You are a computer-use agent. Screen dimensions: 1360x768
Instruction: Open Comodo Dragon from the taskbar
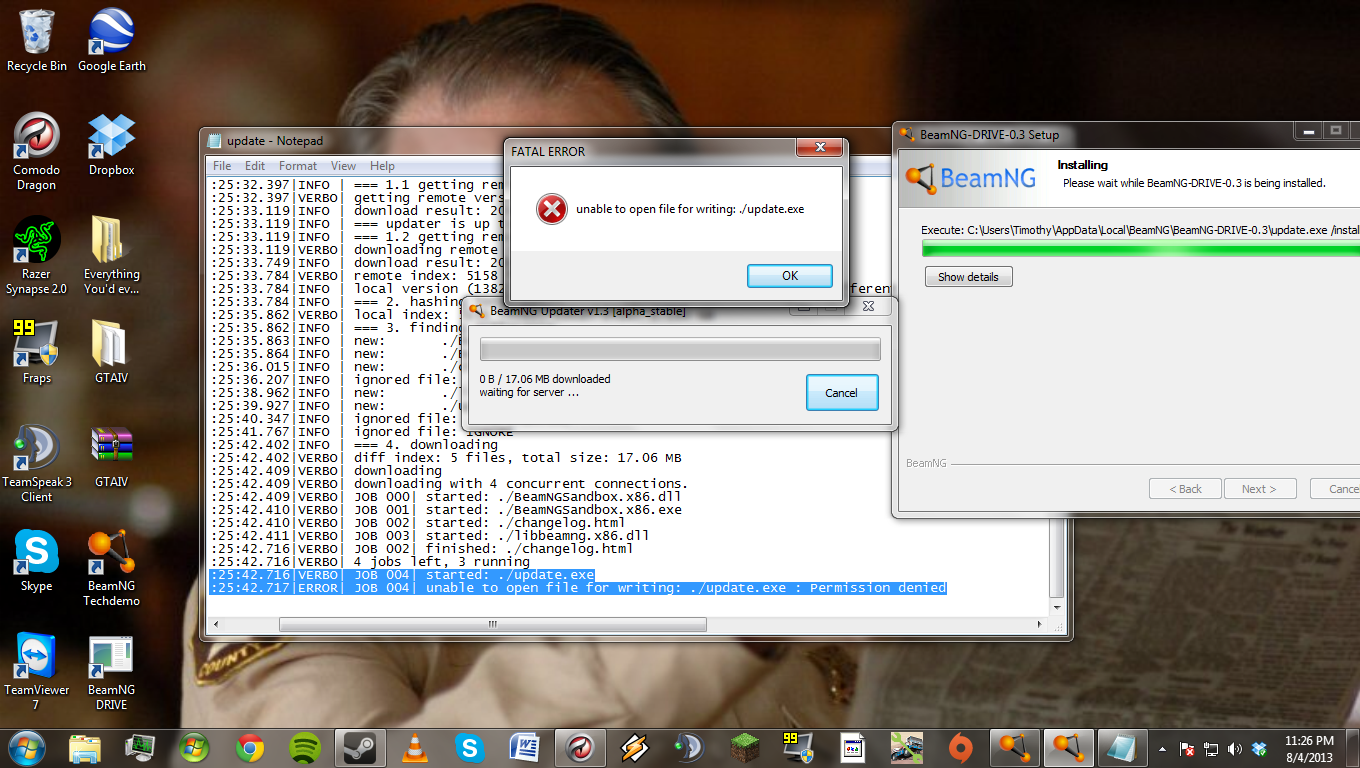click(579, 747)
